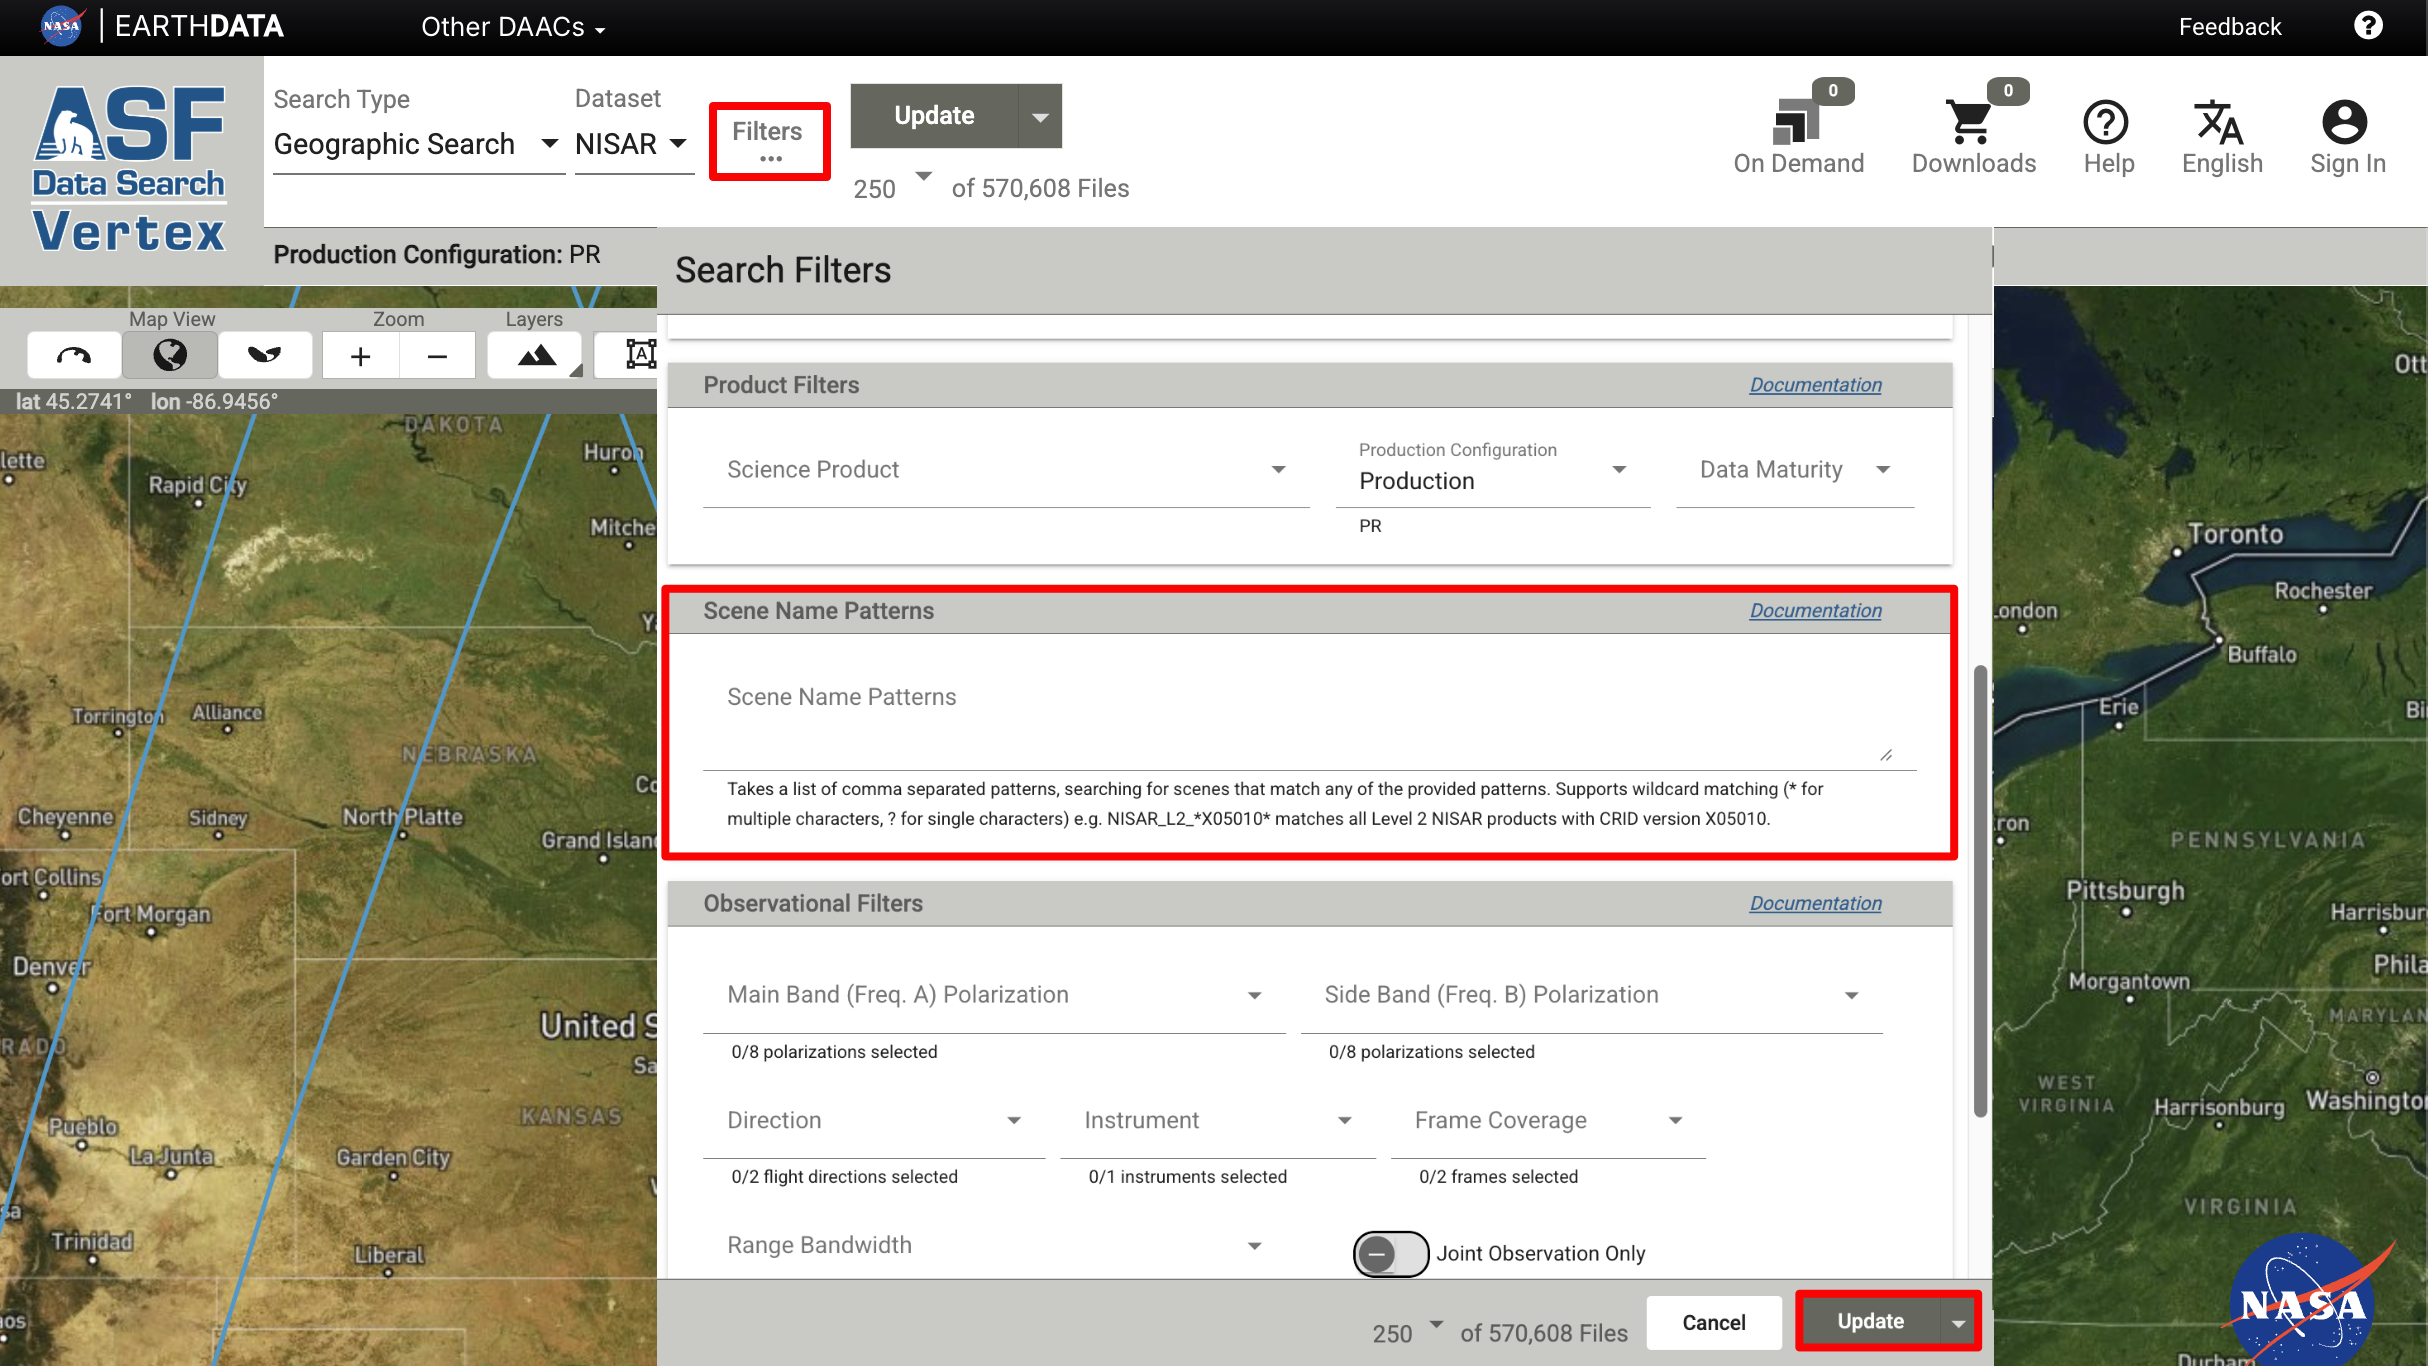The height and width of the screenshot is (1366, 2428).
Task: Open the NISAR Dataset dropdown
Action: point(633,144)
